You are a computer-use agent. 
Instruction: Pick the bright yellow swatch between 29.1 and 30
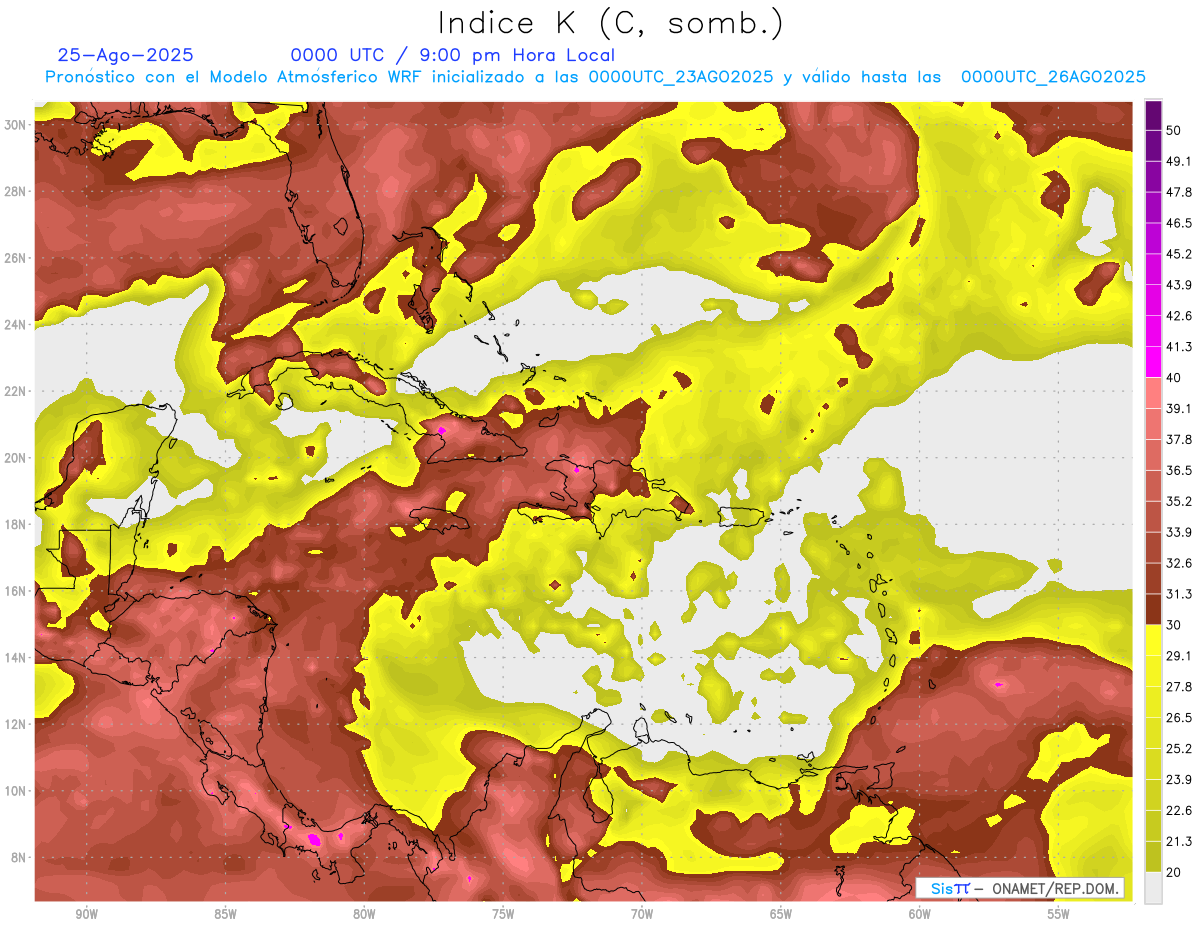tap(1153, 640)
